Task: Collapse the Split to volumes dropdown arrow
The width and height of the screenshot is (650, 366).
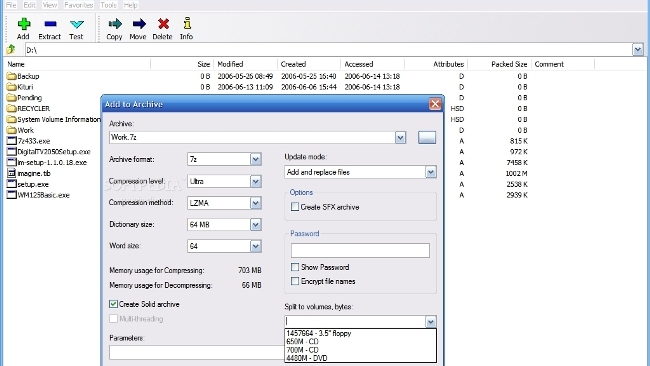Action: tap(431, 322)
